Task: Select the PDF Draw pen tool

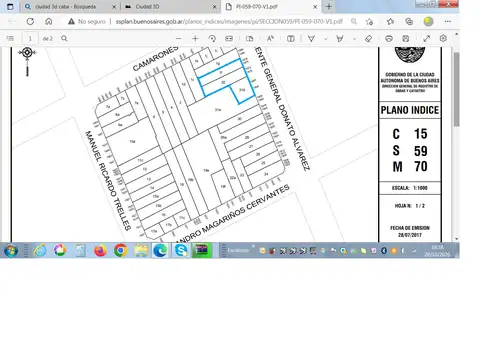Action: pos(311,39)
